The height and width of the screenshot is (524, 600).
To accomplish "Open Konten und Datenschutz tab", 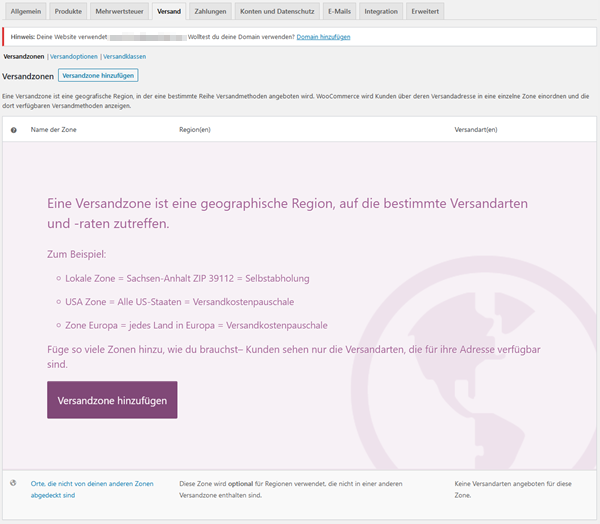I will 277,11.
